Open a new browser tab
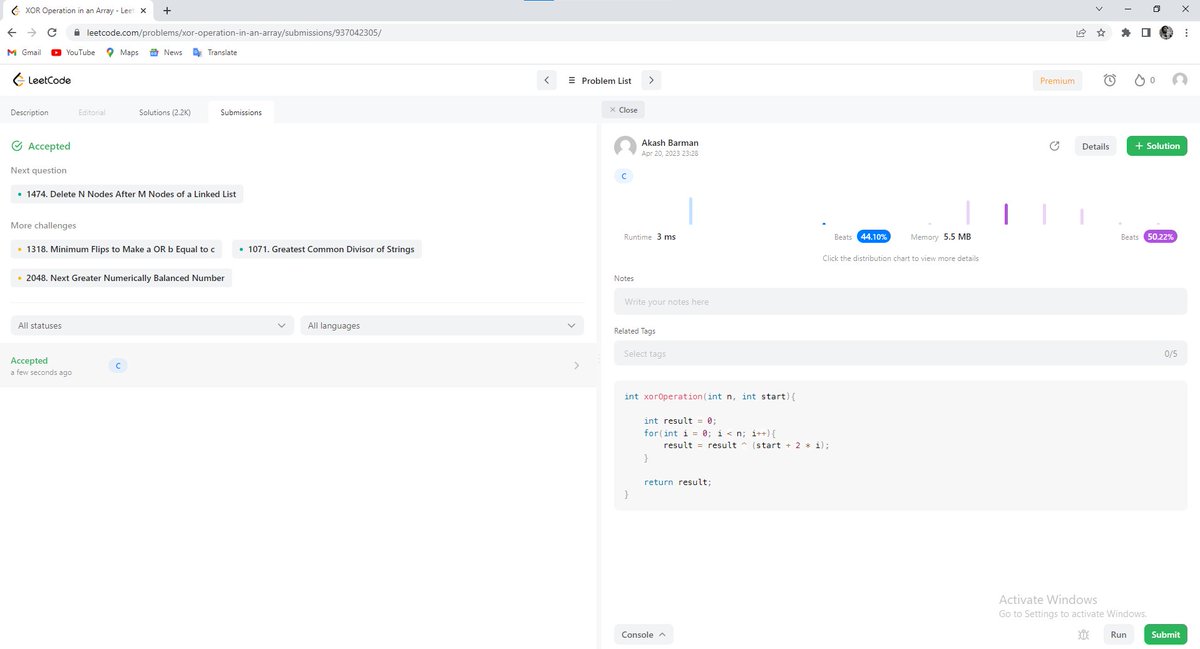1200x649 pixels. coord(166,10)
